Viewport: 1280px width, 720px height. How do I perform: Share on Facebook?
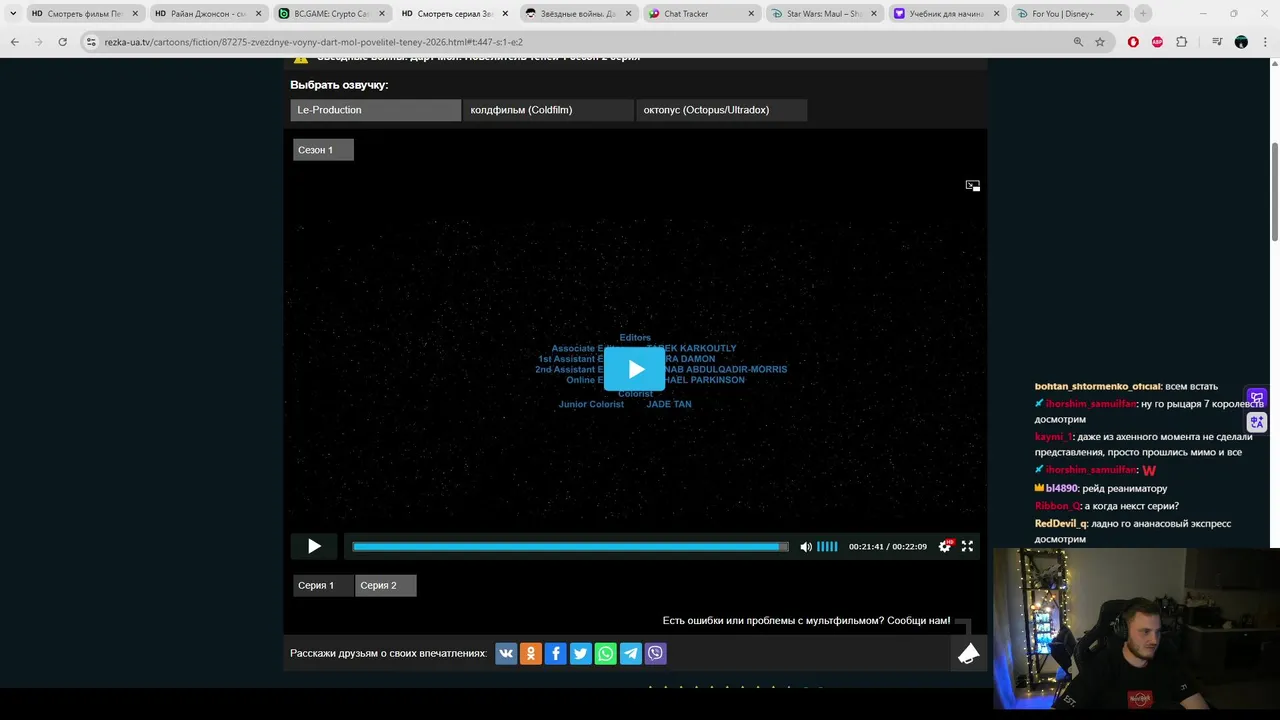tap(556, 653)
